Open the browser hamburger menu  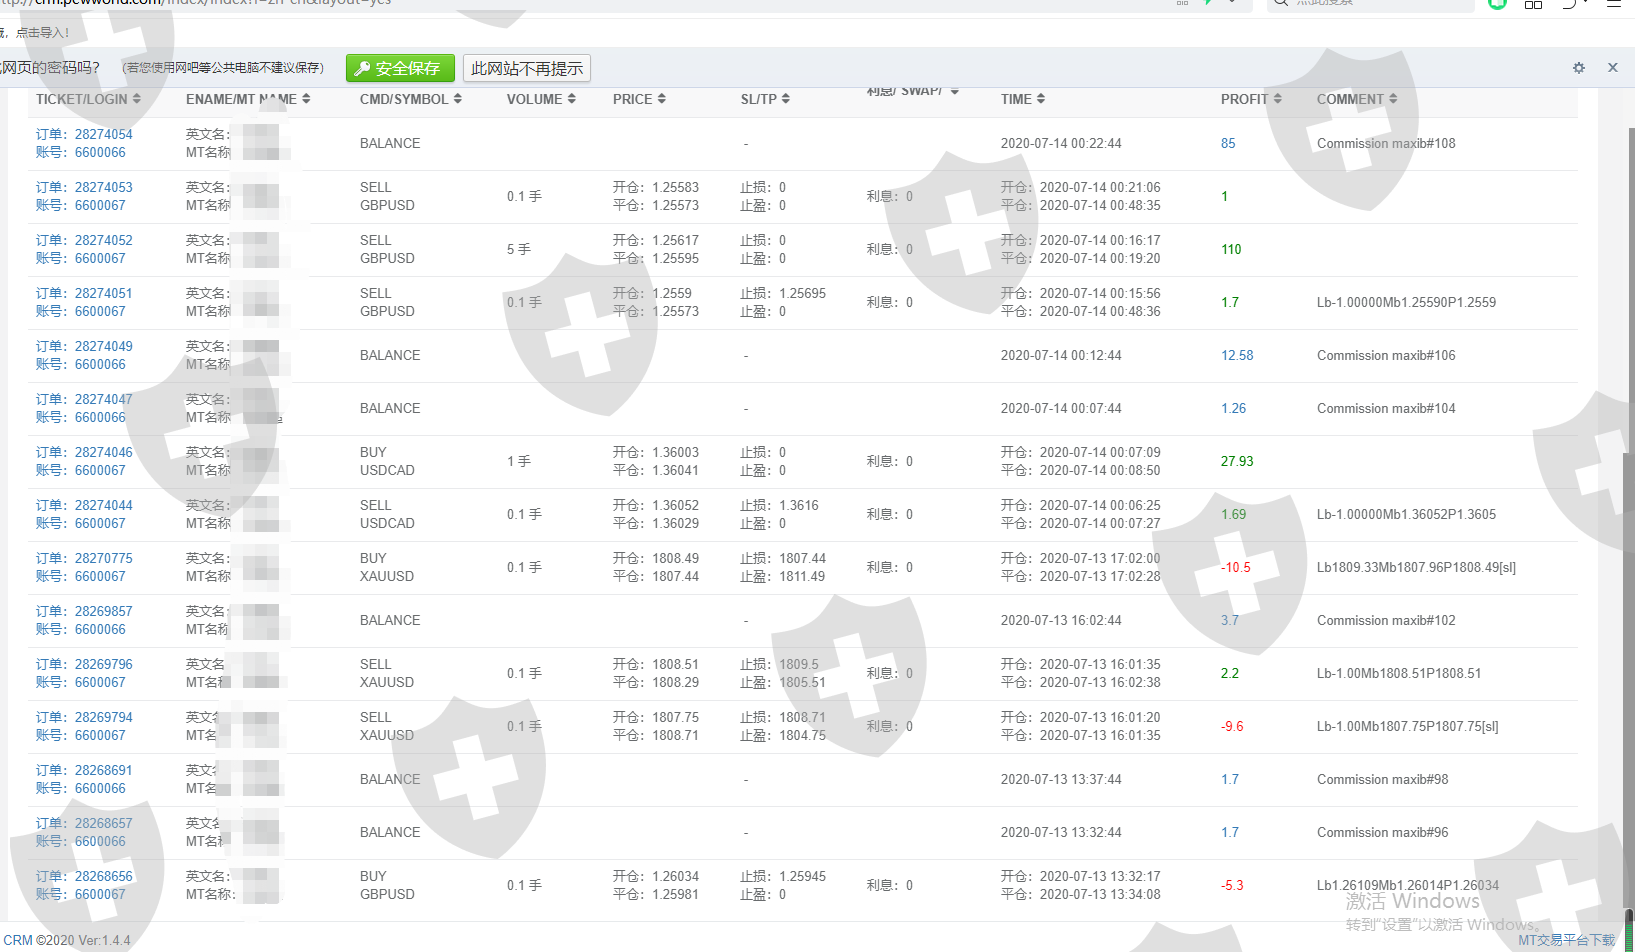tap(1614, 4)
